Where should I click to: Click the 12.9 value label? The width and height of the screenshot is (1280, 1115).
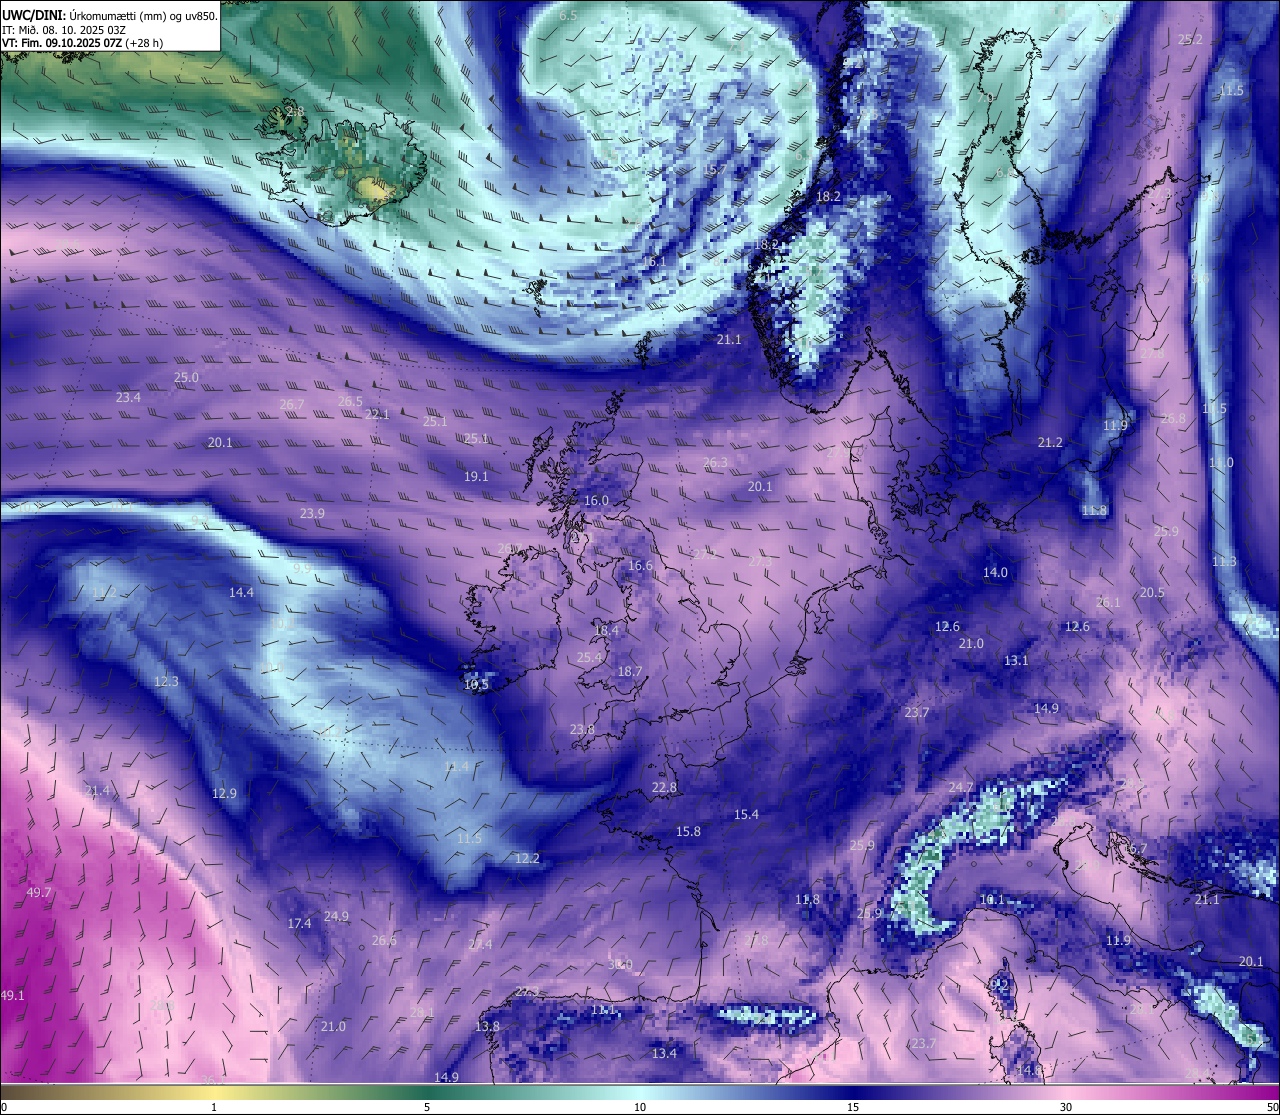pyautogui.click(x=224, y=794)
